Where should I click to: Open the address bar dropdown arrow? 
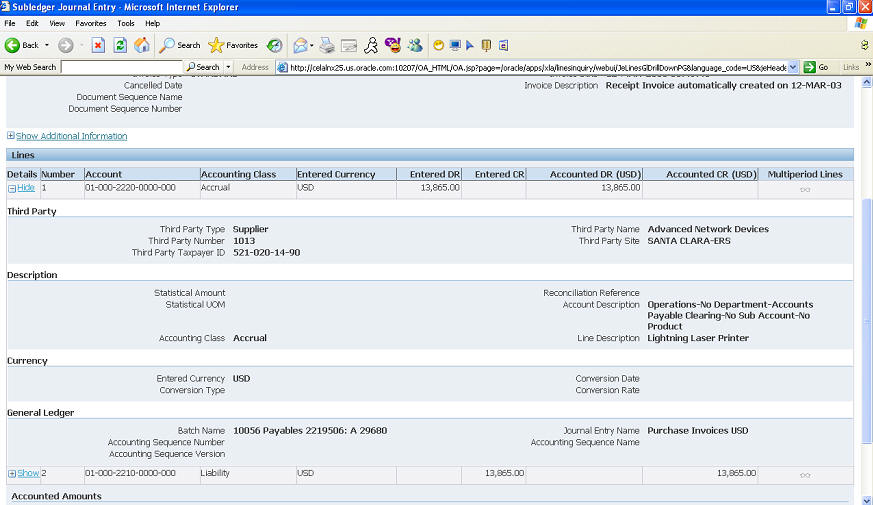794,67
